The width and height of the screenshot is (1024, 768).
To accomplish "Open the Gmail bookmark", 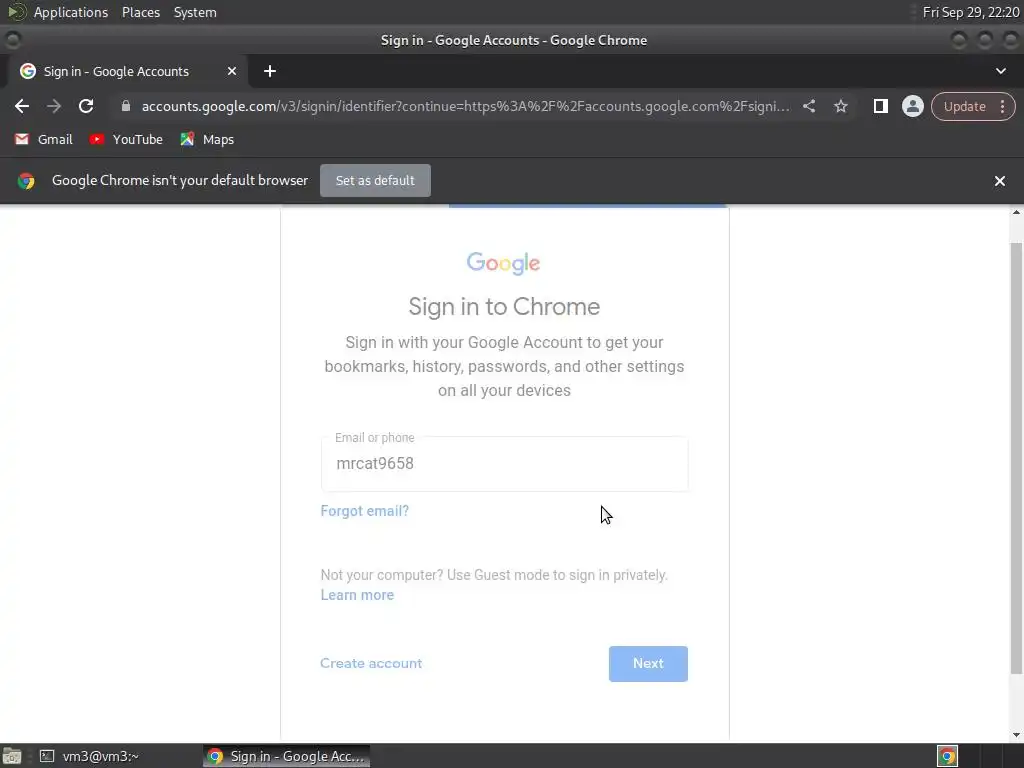I will pos(44,140).
